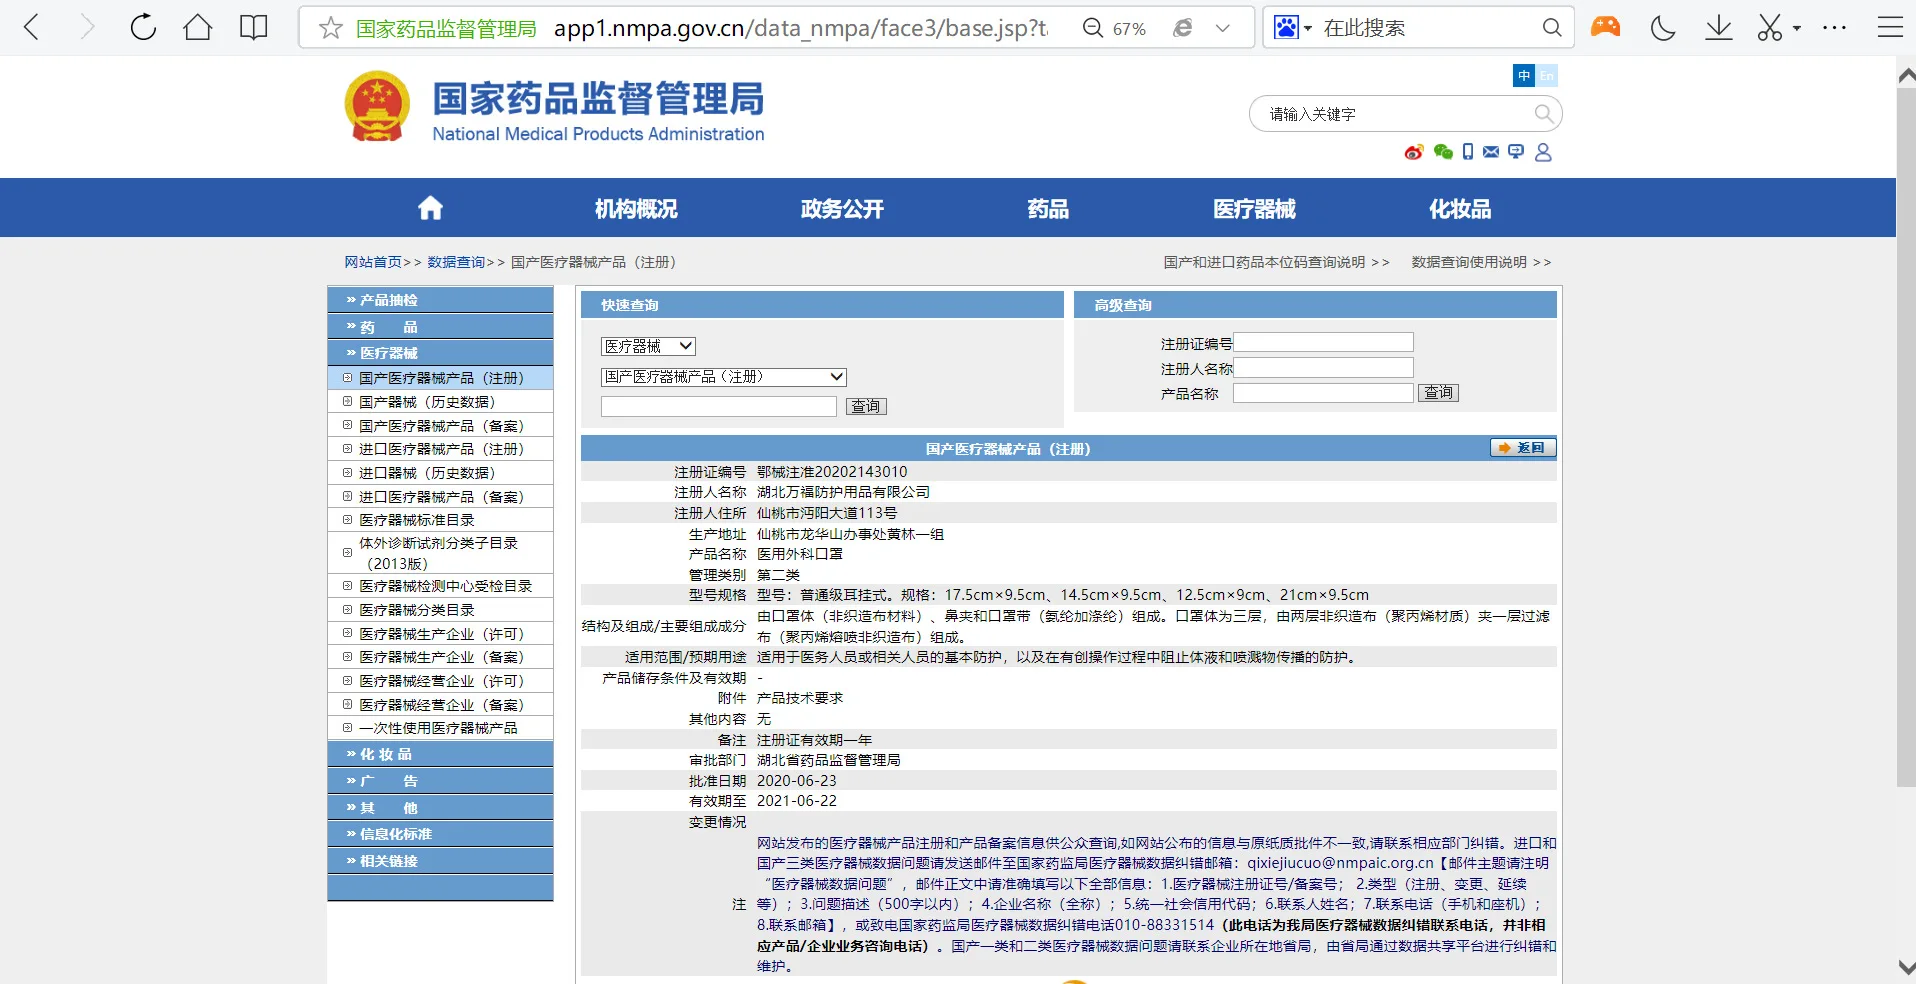
Task: Open the downloads icon
Action: [x=1718, y=28]
